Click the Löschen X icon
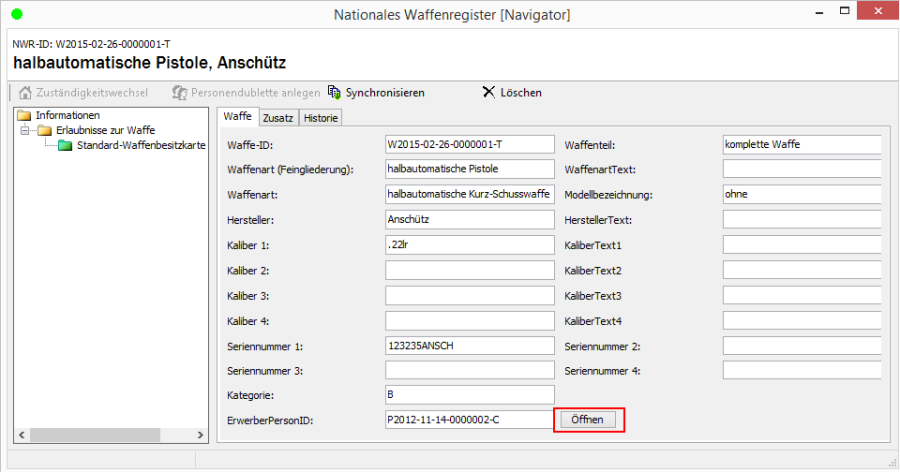 click(488, 92)
